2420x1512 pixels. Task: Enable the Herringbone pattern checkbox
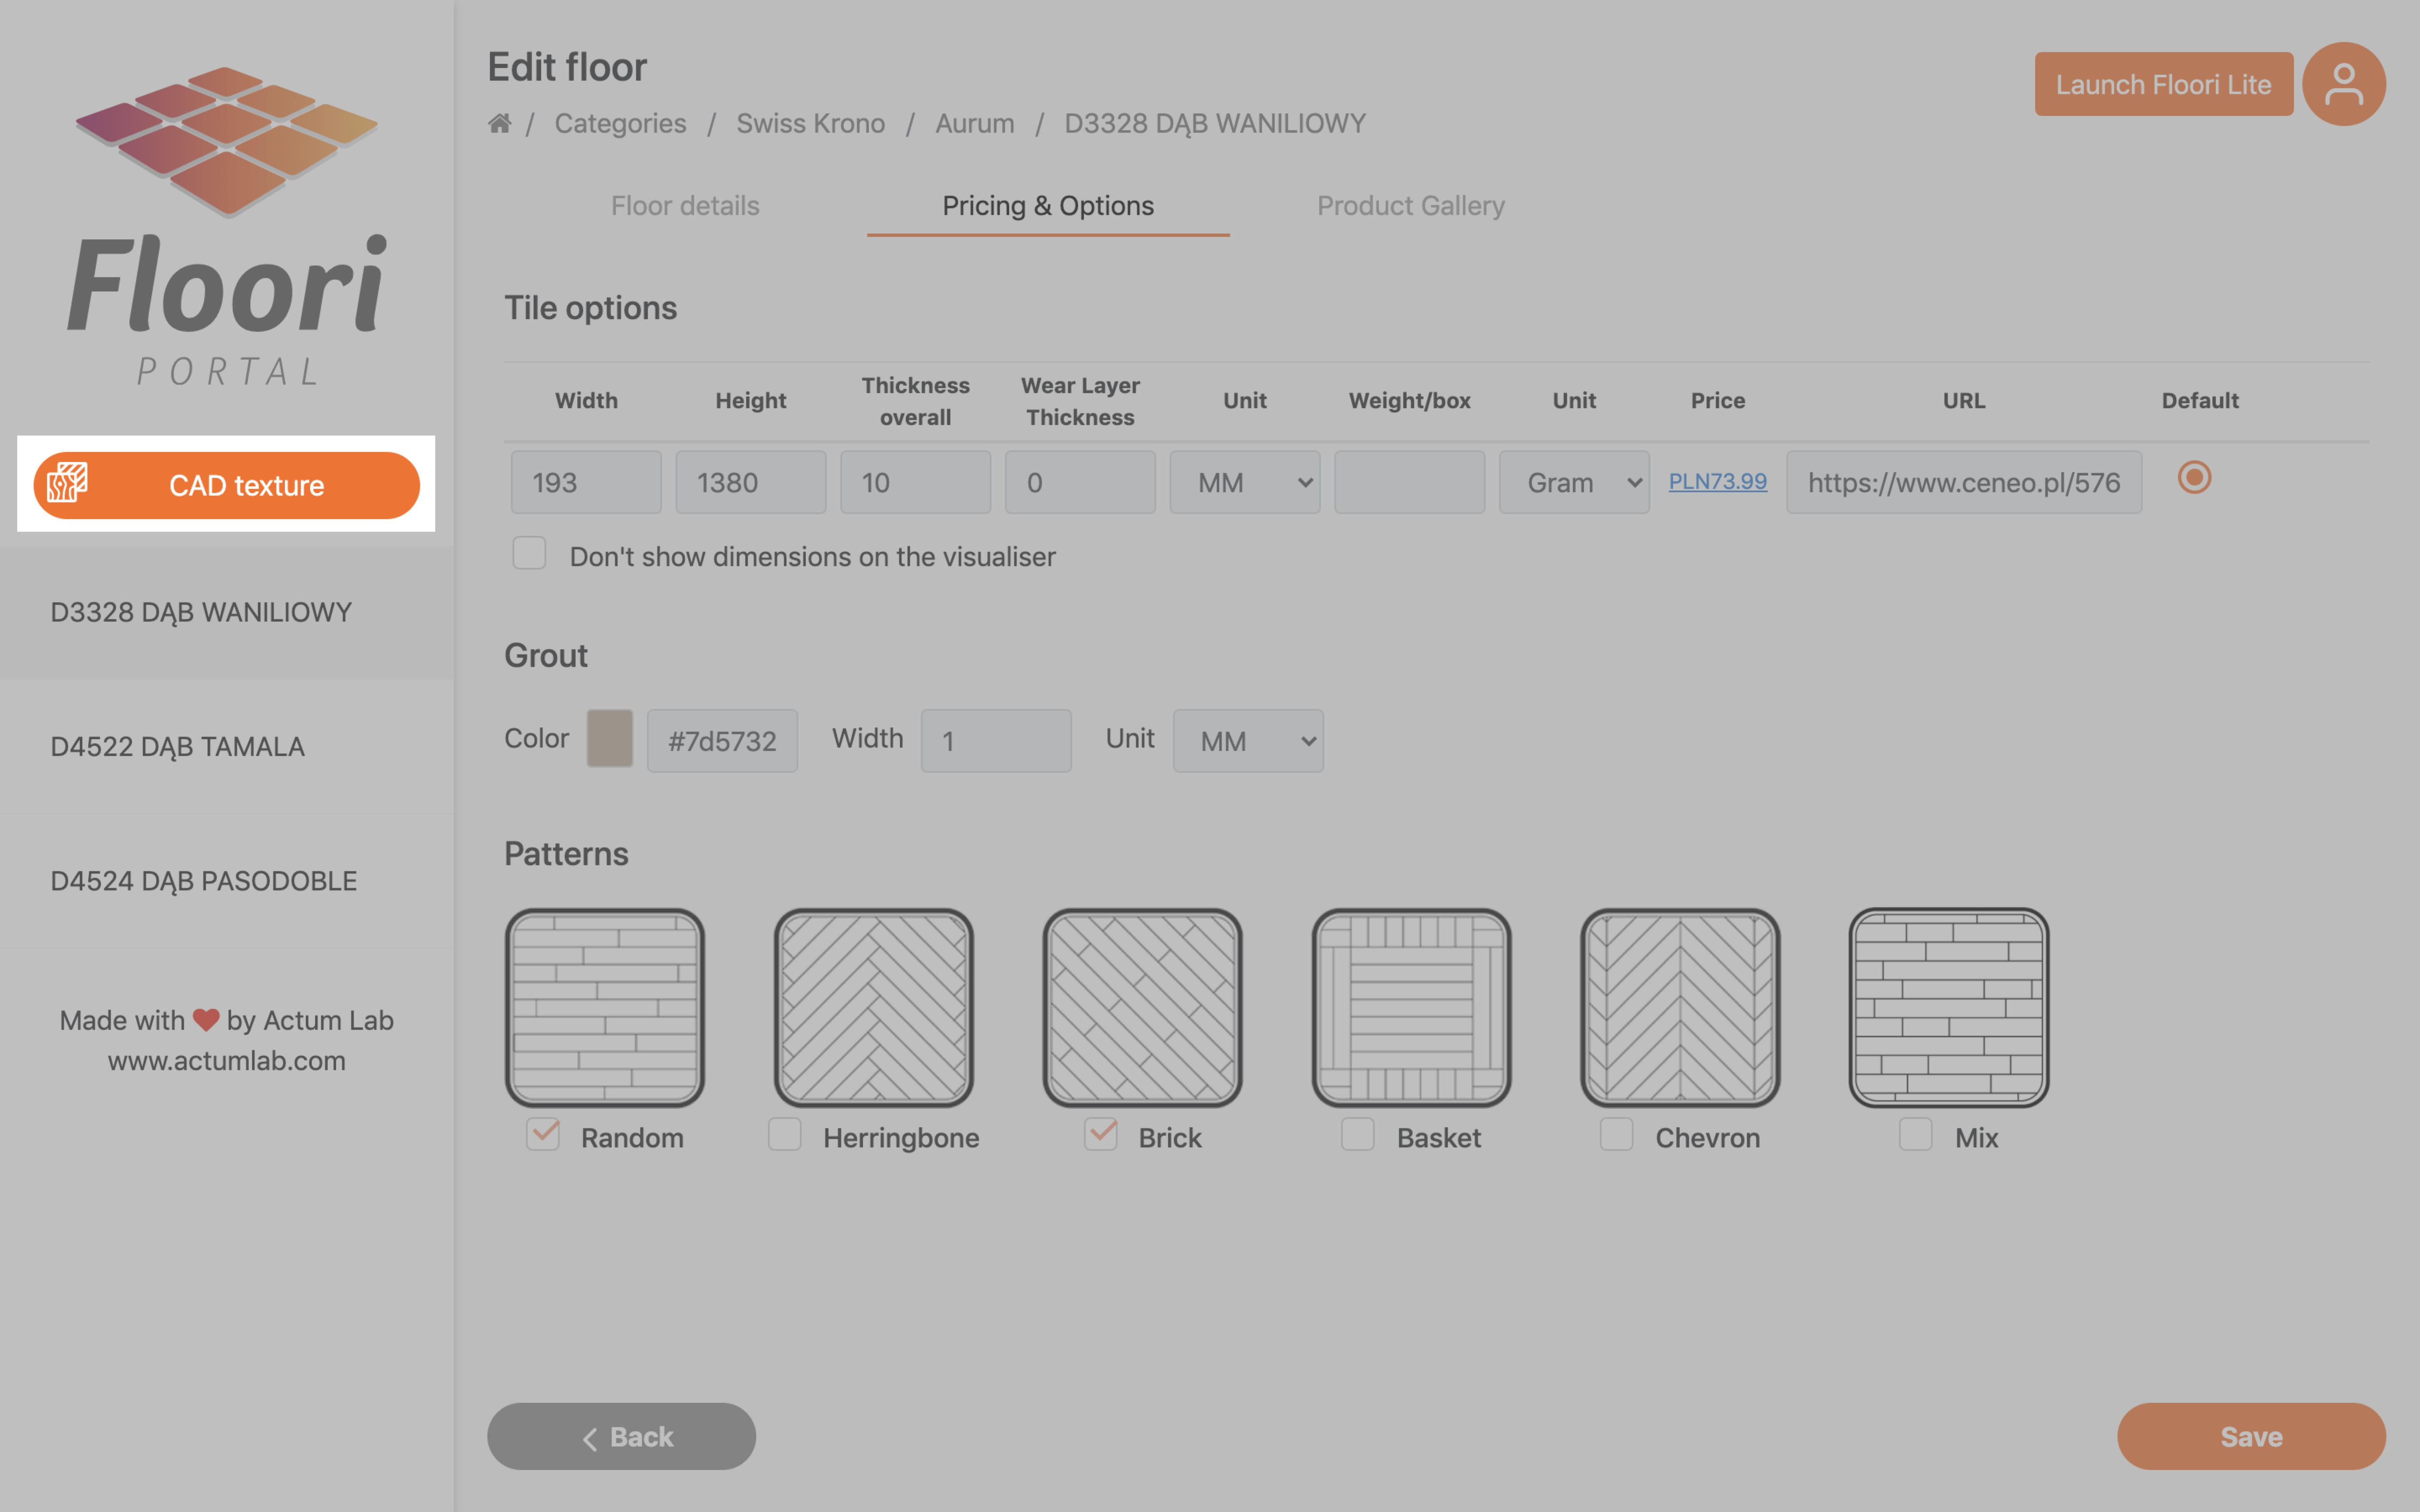785,1134
